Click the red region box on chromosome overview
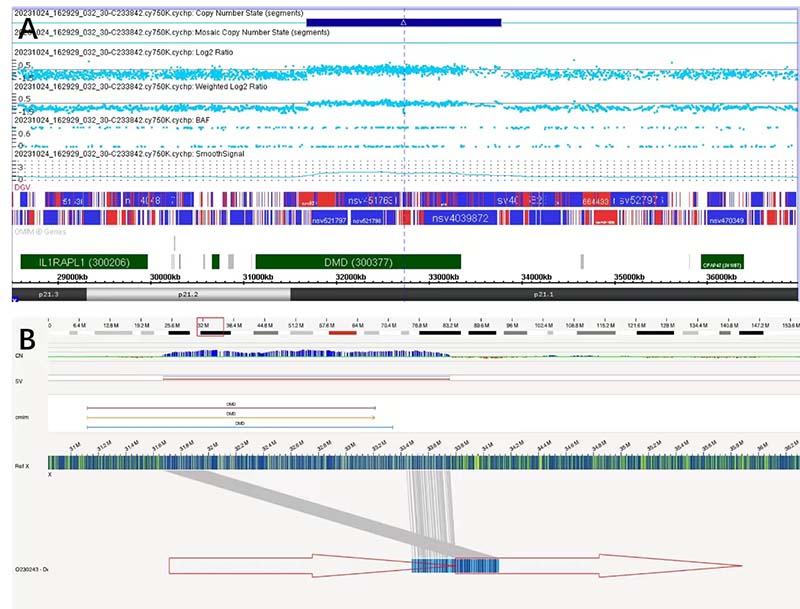Viewport: 800px width, 609px height. [210, 327]
